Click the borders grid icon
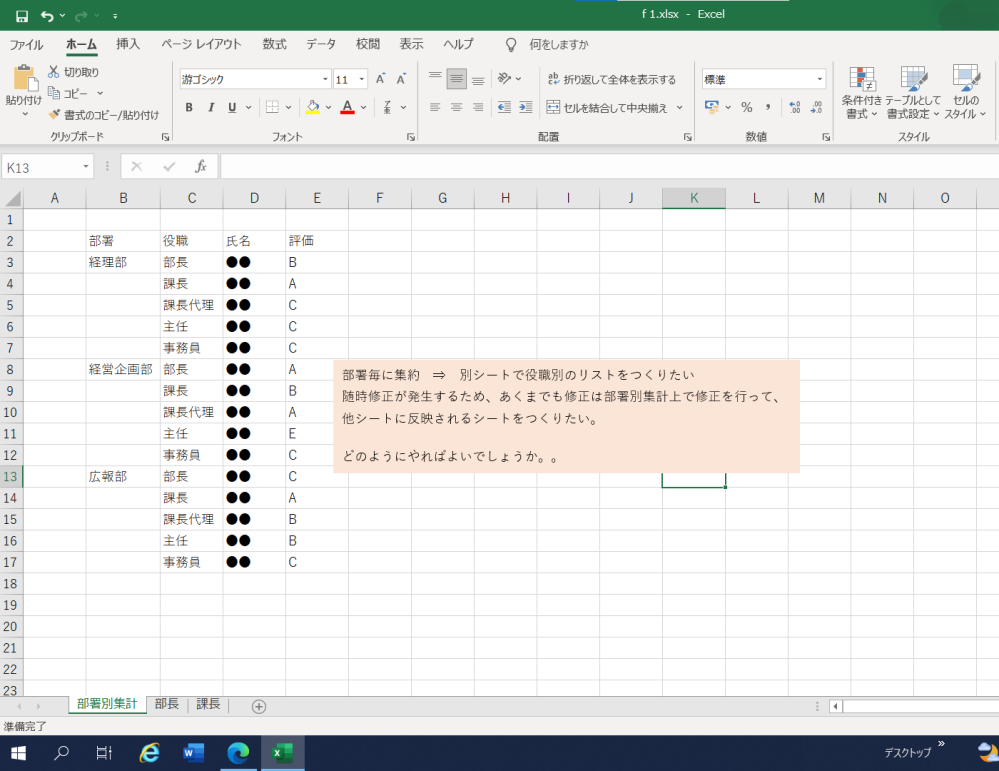The height and width of the screenshot is (771, 999). point(272,107)
